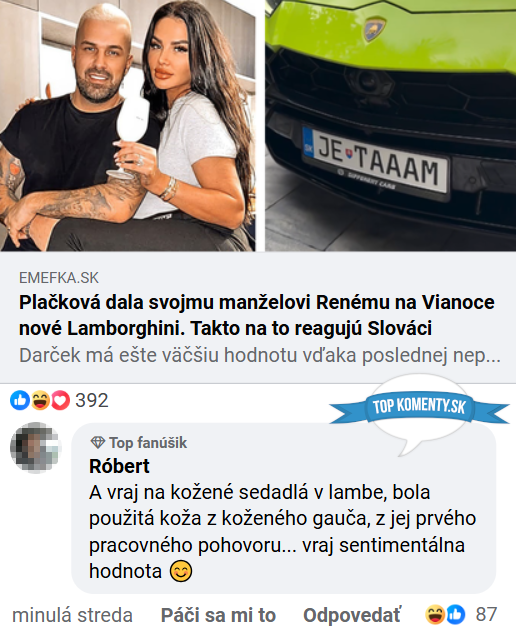Viewport: 516px width, 628px height.
Task: Open the 87 comment reactions count
Action: [x=486, y=614]
